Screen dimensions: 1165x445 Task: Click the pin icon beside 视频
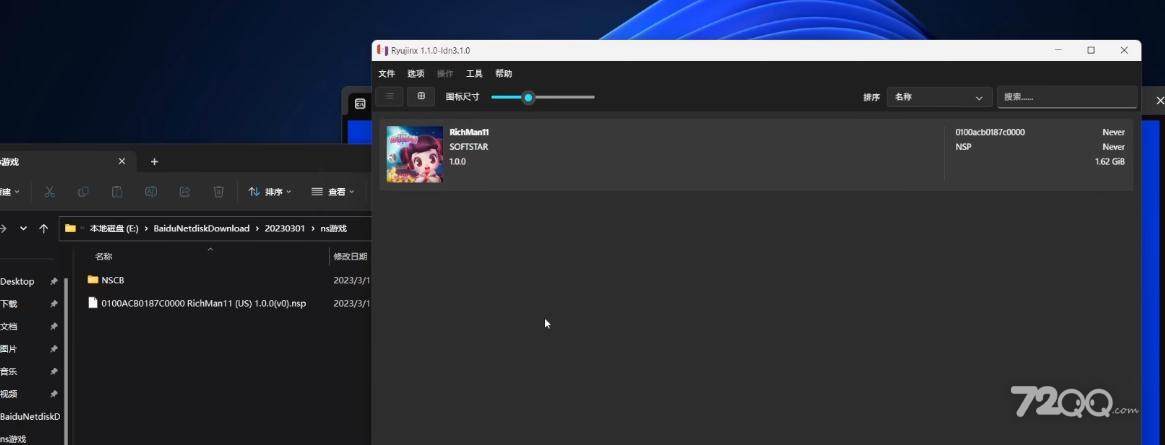point(53,394)
